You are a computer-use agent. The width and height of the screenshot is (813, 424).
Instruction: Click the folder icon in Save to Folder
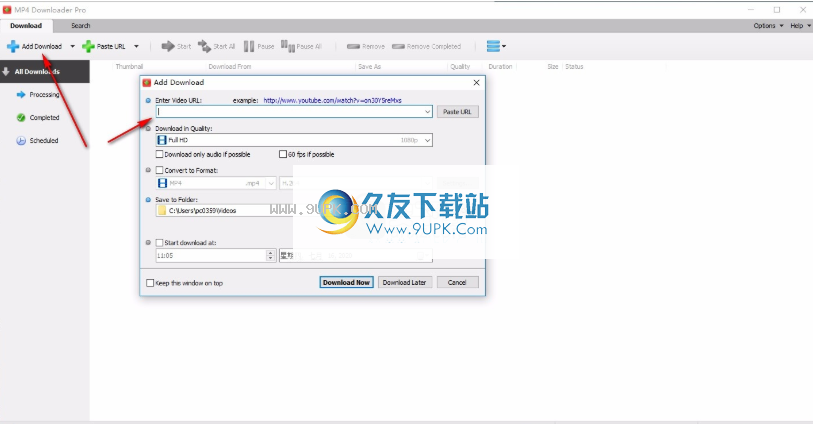point(162,210)
